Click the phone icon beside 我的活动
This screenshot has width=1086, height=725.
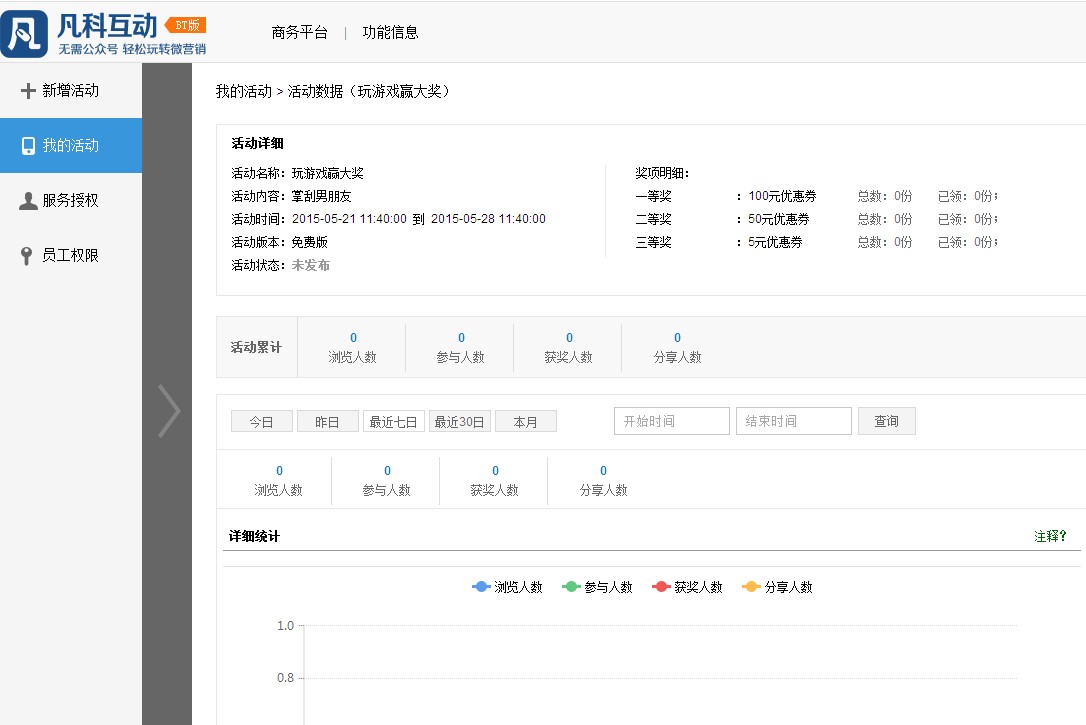pyautogui.click(x=28, y=145)
